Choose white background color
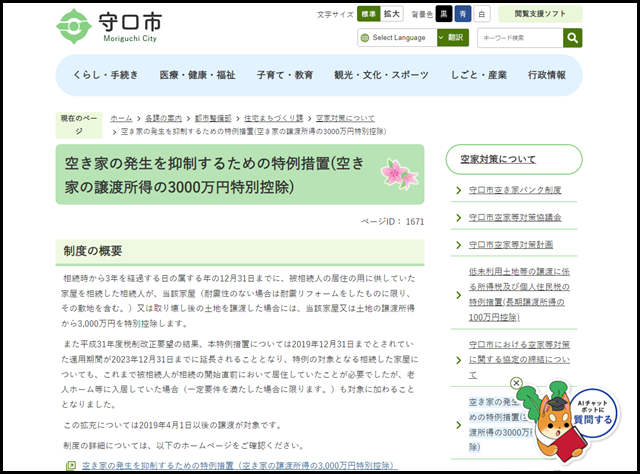This screenshot has height=474, width=640. (482, 14)
